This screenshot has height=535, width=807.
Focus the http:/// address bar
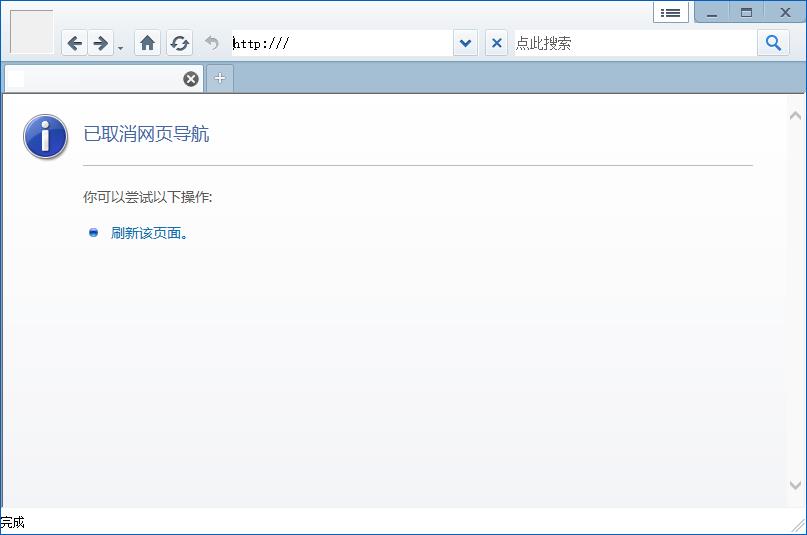coord(340,43)
